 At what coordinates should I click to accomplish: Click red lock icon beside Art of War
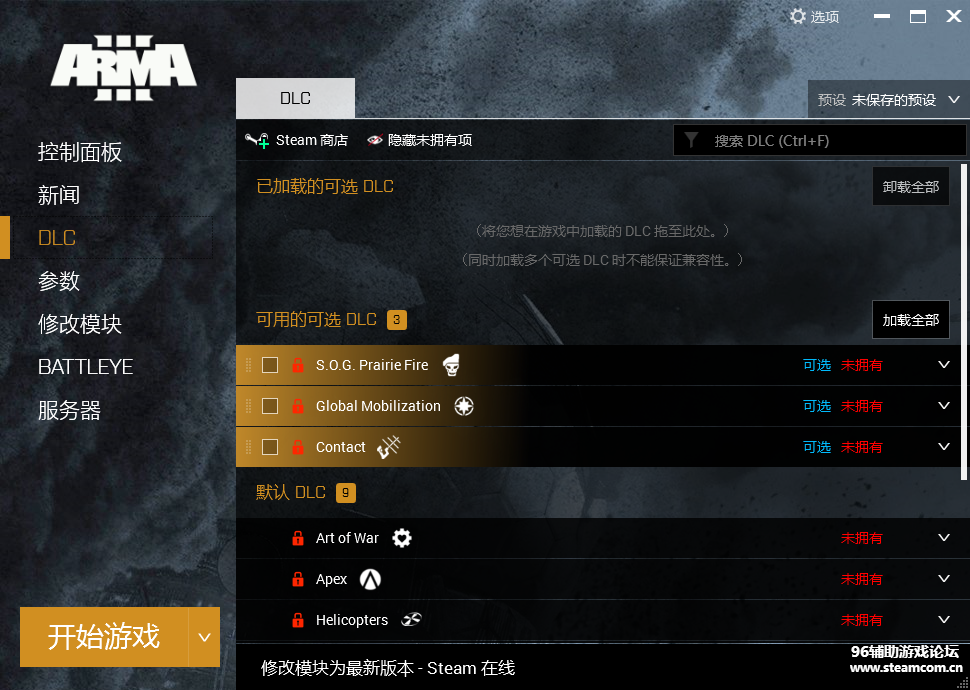[x=298, y=538]
